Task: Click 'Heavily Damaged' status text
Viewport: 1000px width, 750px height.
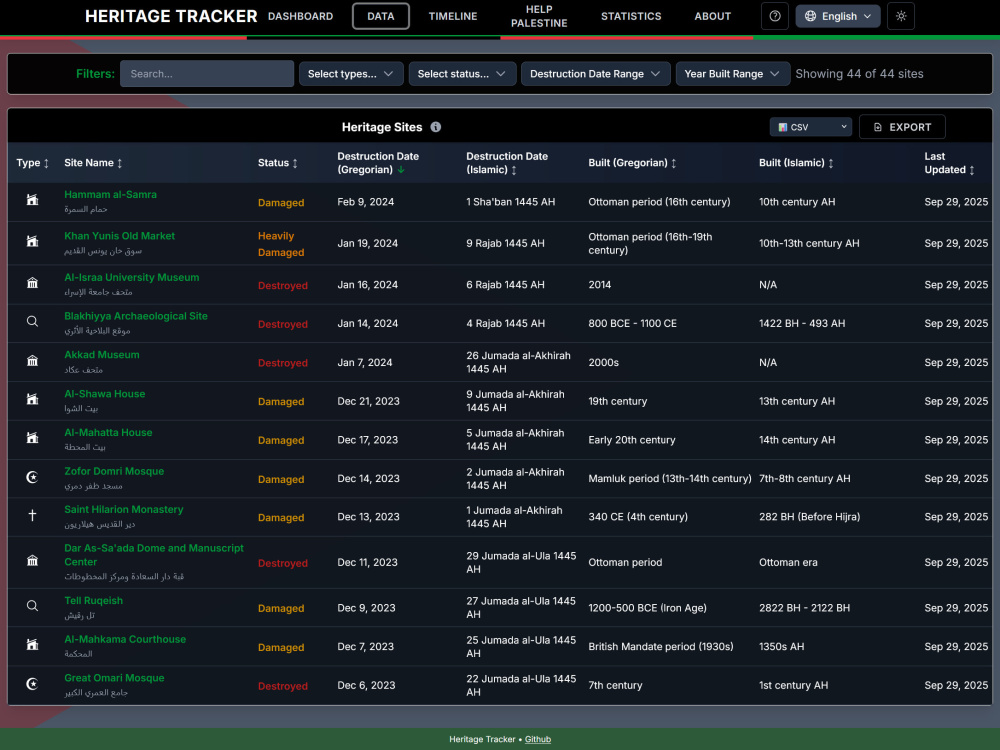Action: 281,244
